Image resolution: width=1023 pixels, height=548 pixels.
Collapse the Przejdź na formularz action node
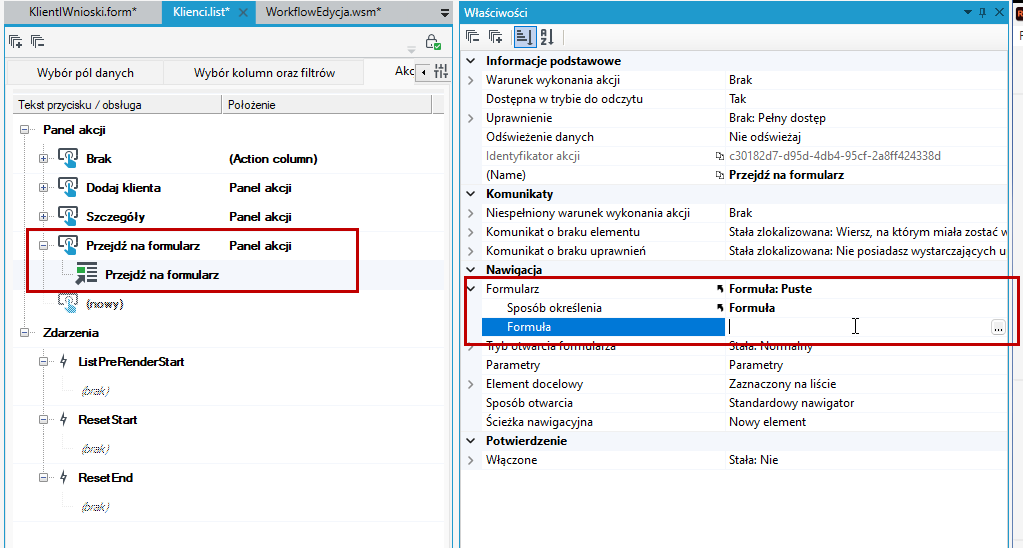tap(43, 246)
